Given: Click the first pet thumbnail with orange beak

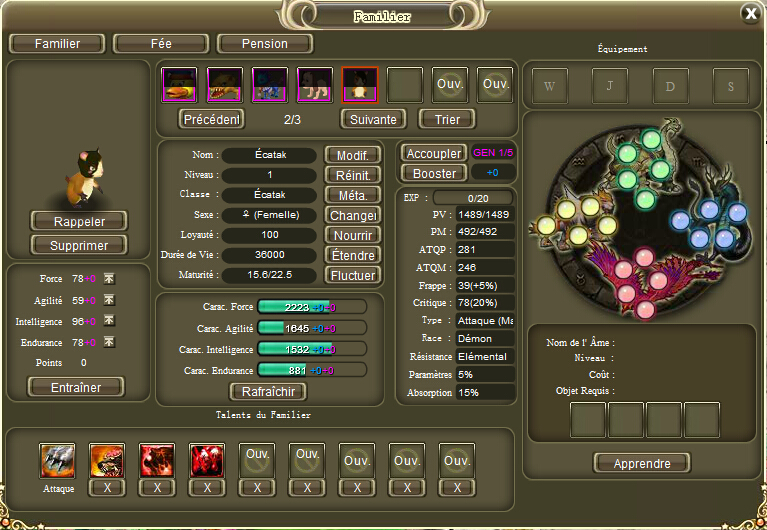Looking at the screenshot, I should [x=180, y=85].
